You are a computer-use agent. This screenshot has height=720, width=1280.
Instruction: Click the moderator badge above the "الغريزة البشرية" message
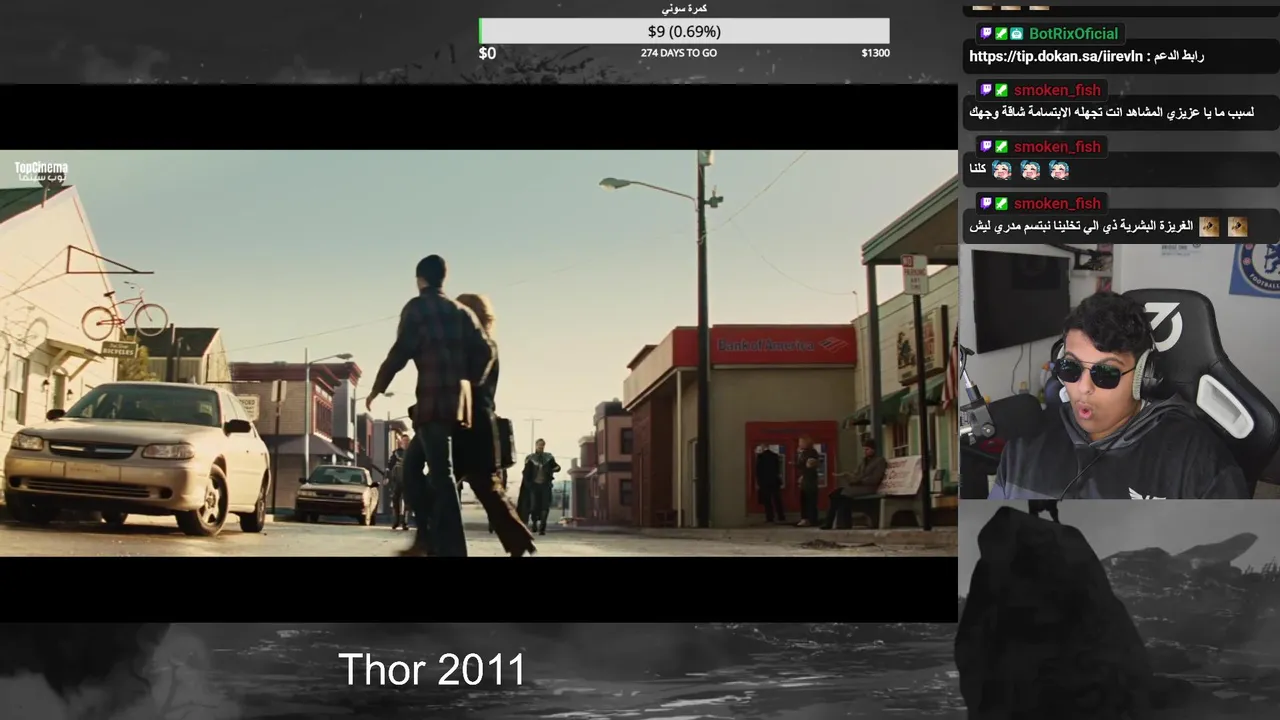click(x=1001, y=204)
